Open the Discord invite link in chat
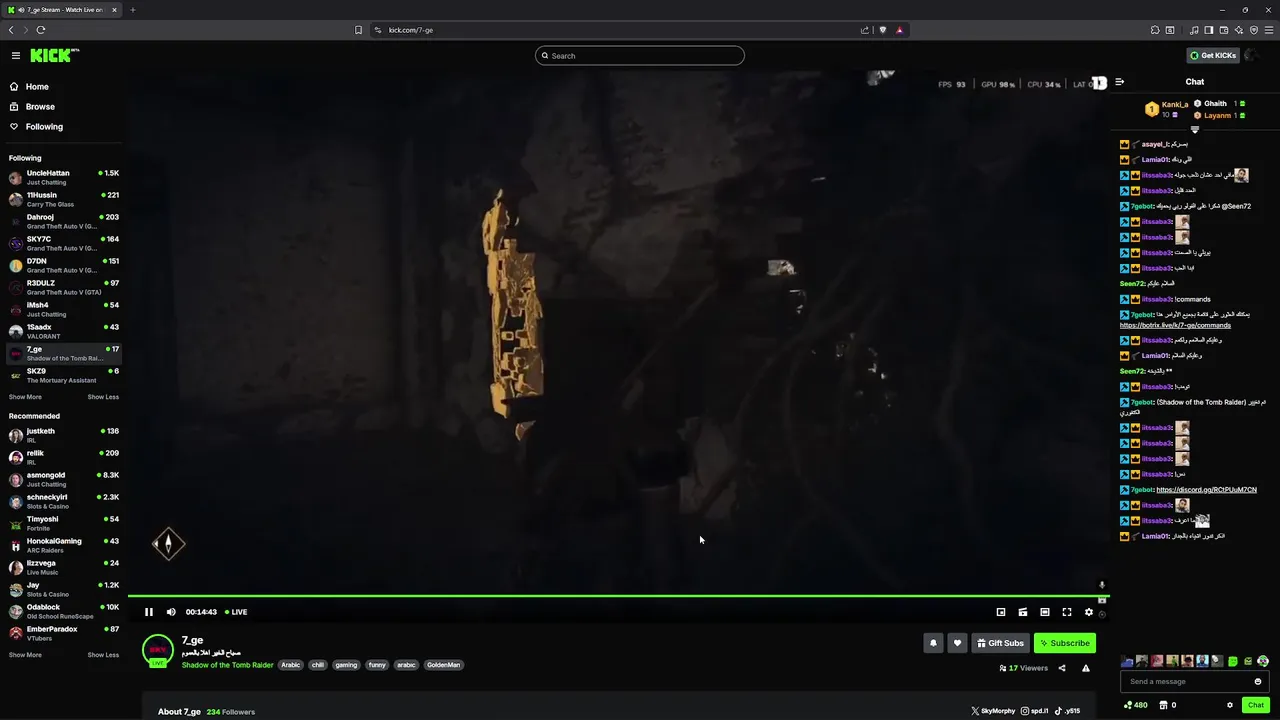The width and height of the screenshot is (1280, 720). pyautogui.click(x=1206, y=490)
